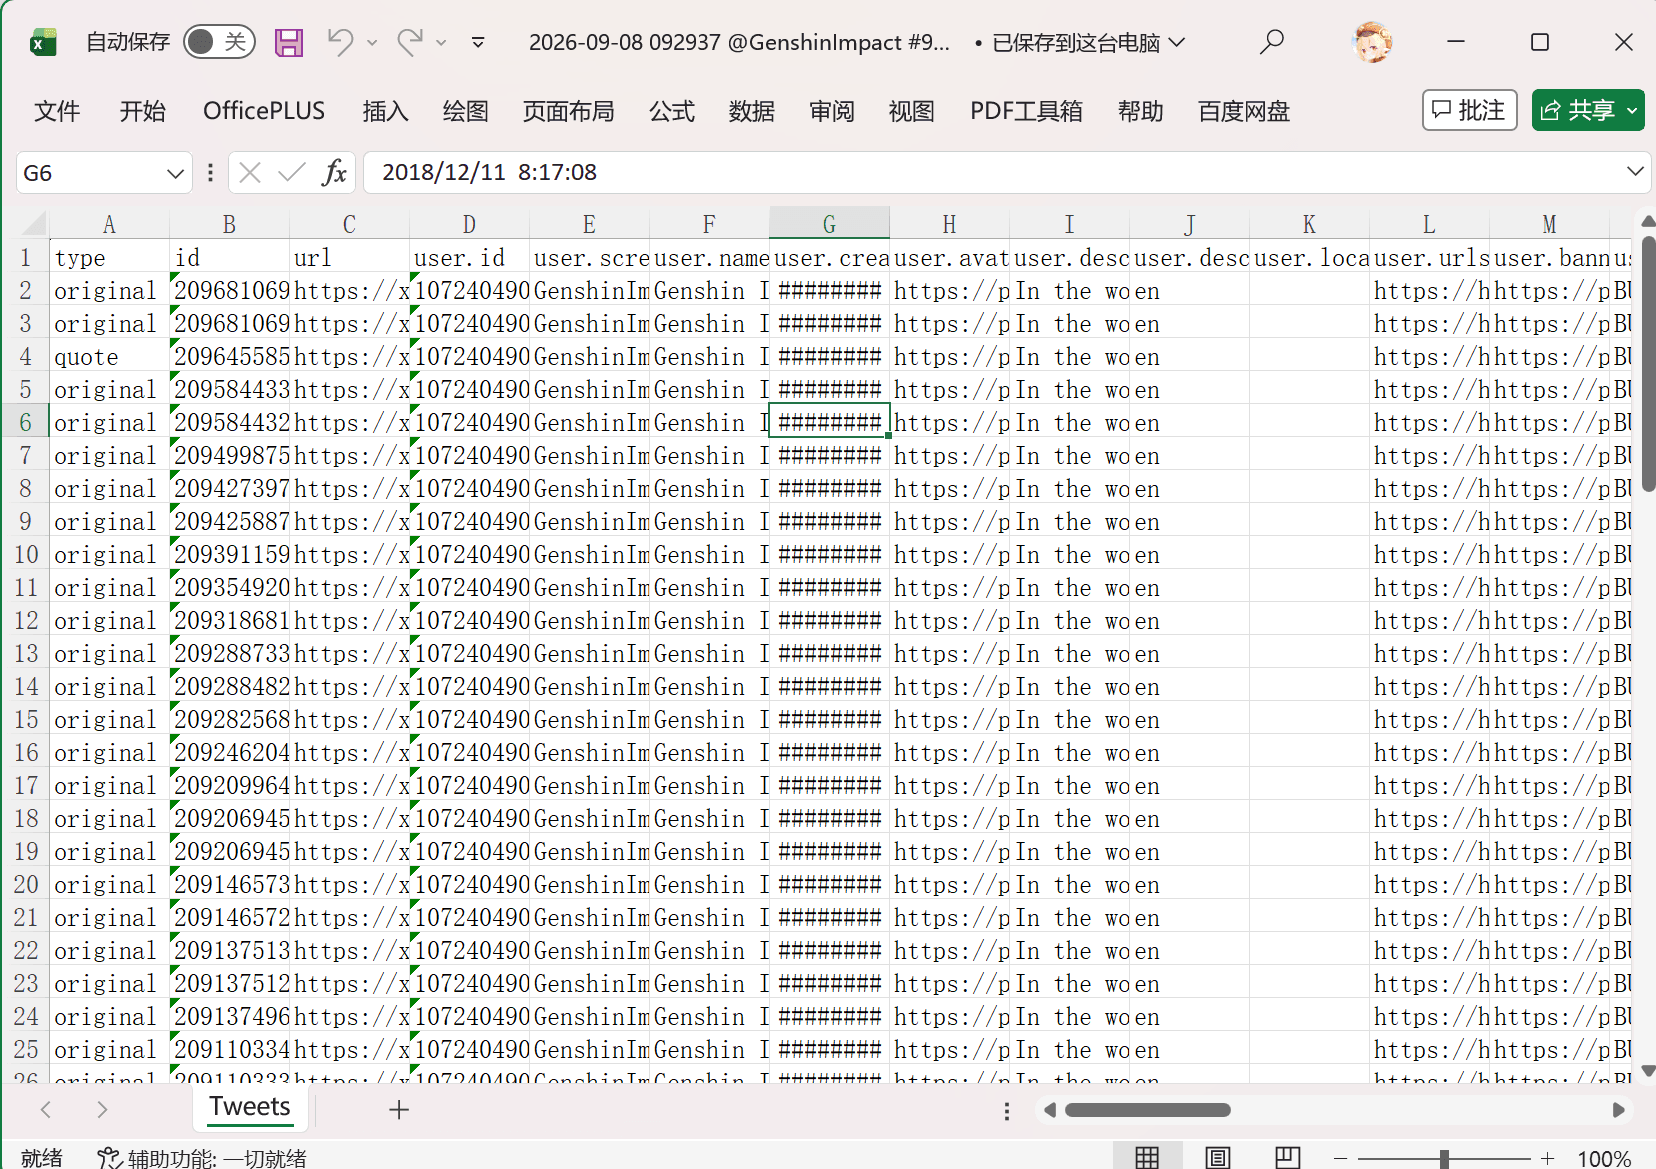Open the PDF工具箱 tab
Screen dimensions: 1656x1169
click(1026, 111)
